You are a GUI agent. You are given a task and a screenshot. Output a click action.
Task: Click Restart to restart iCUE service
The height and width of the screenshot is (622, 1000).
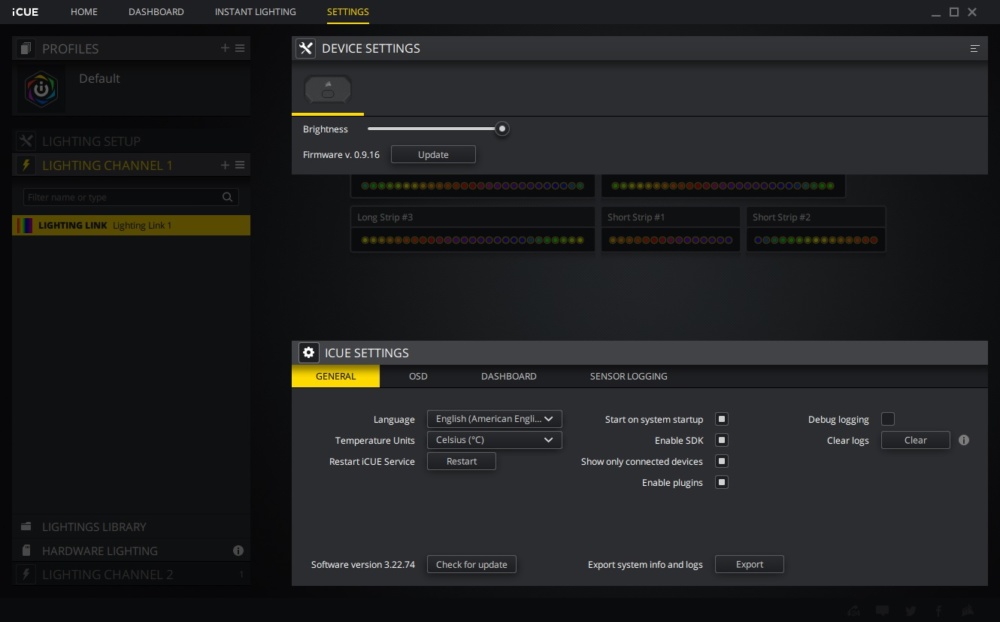tap(461, 461)
